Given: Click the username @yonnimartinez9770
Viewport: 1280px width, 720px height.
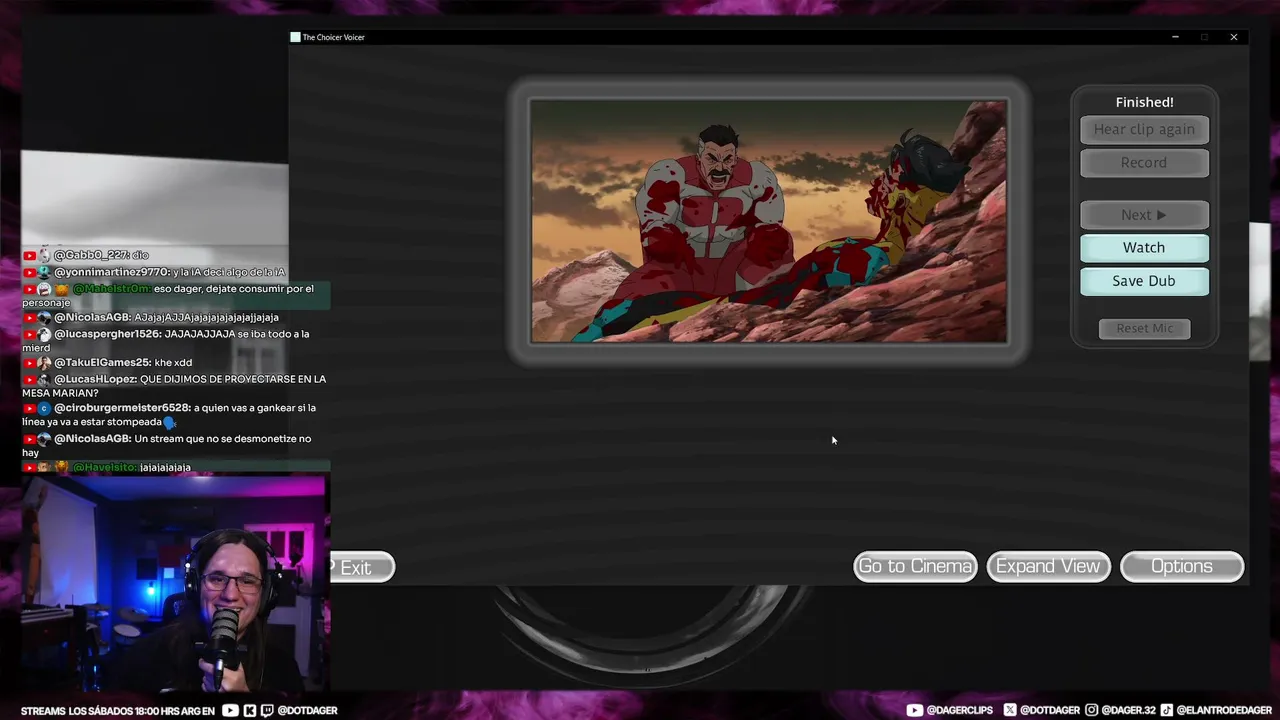Looking at the screenshot, I should (x=113, y=272).
